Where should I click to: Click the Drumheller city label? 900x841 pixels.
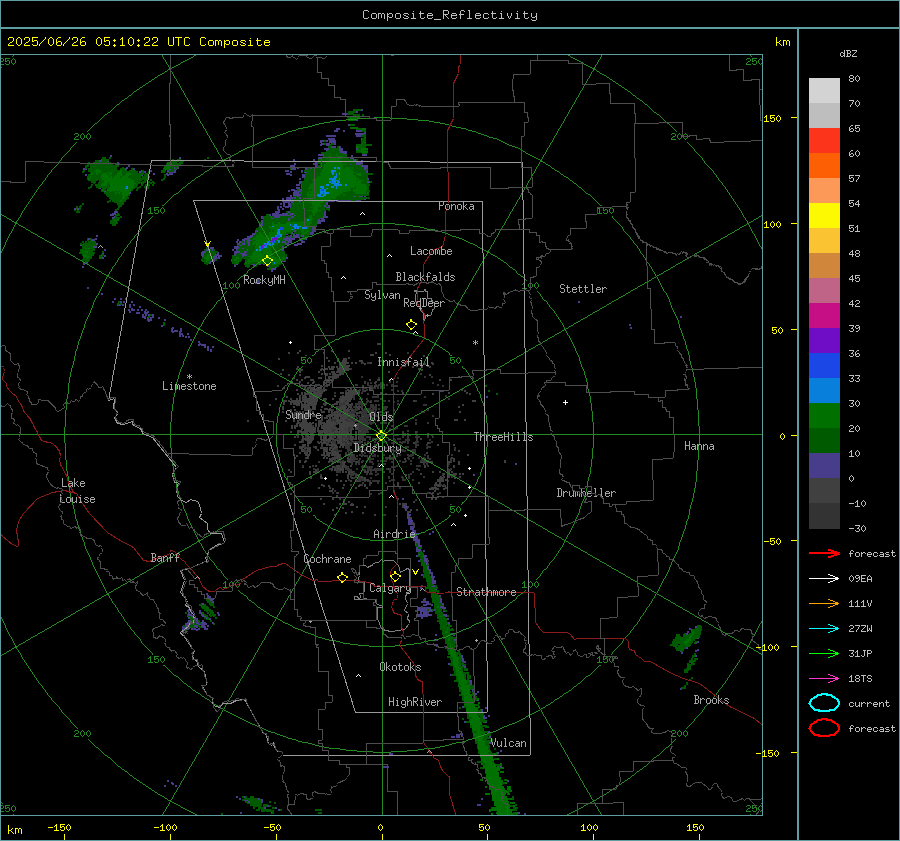click(x=586, y=493)
